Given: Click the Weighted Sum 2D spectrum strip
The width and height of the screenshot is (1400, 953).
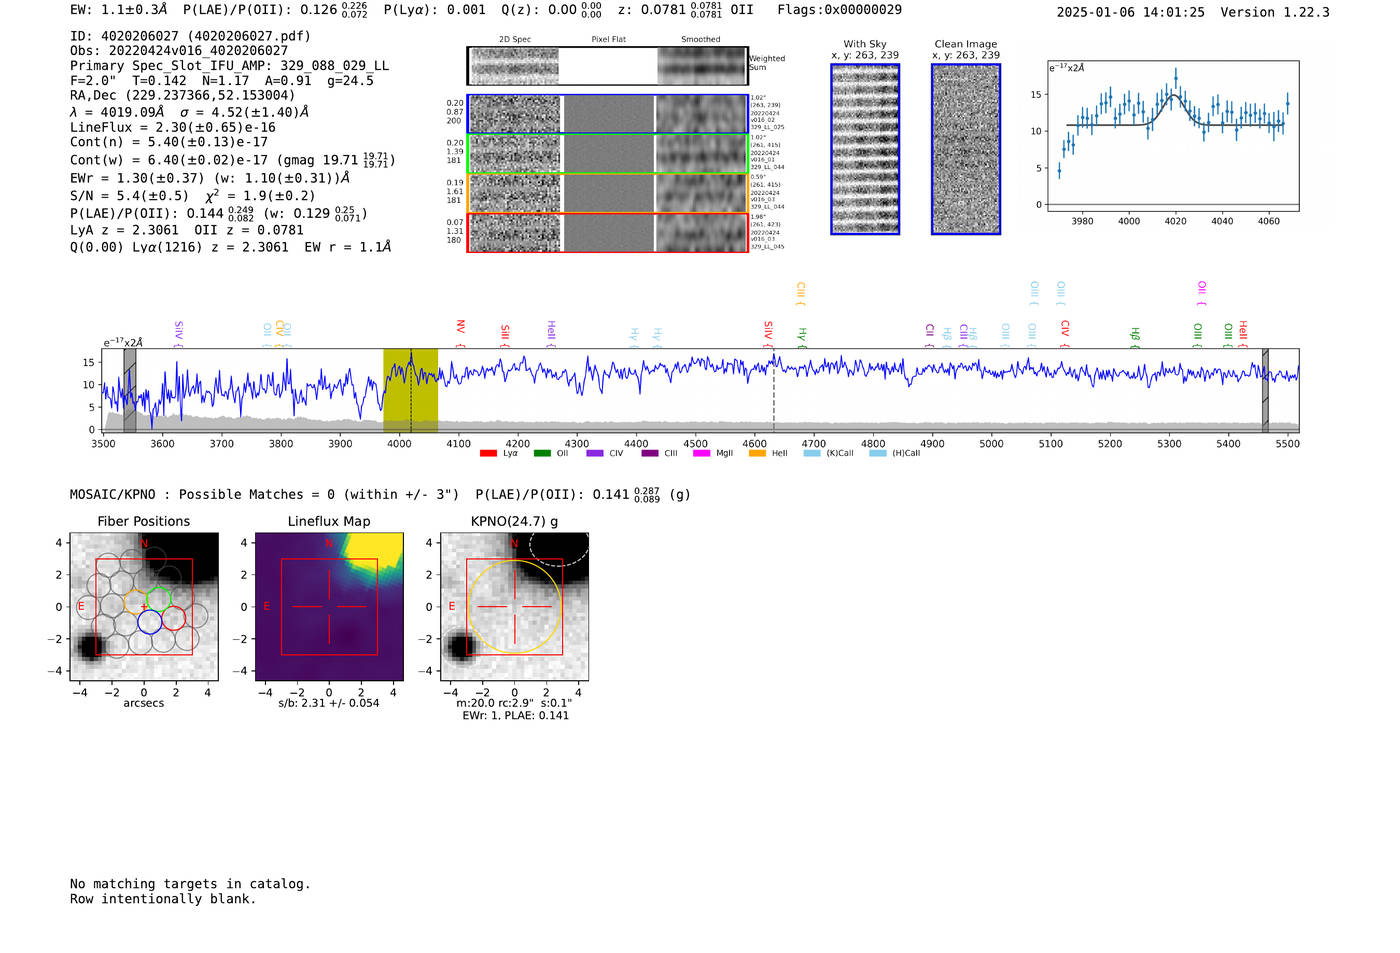Looking at the screenshot, I should [x=607, y=66].
